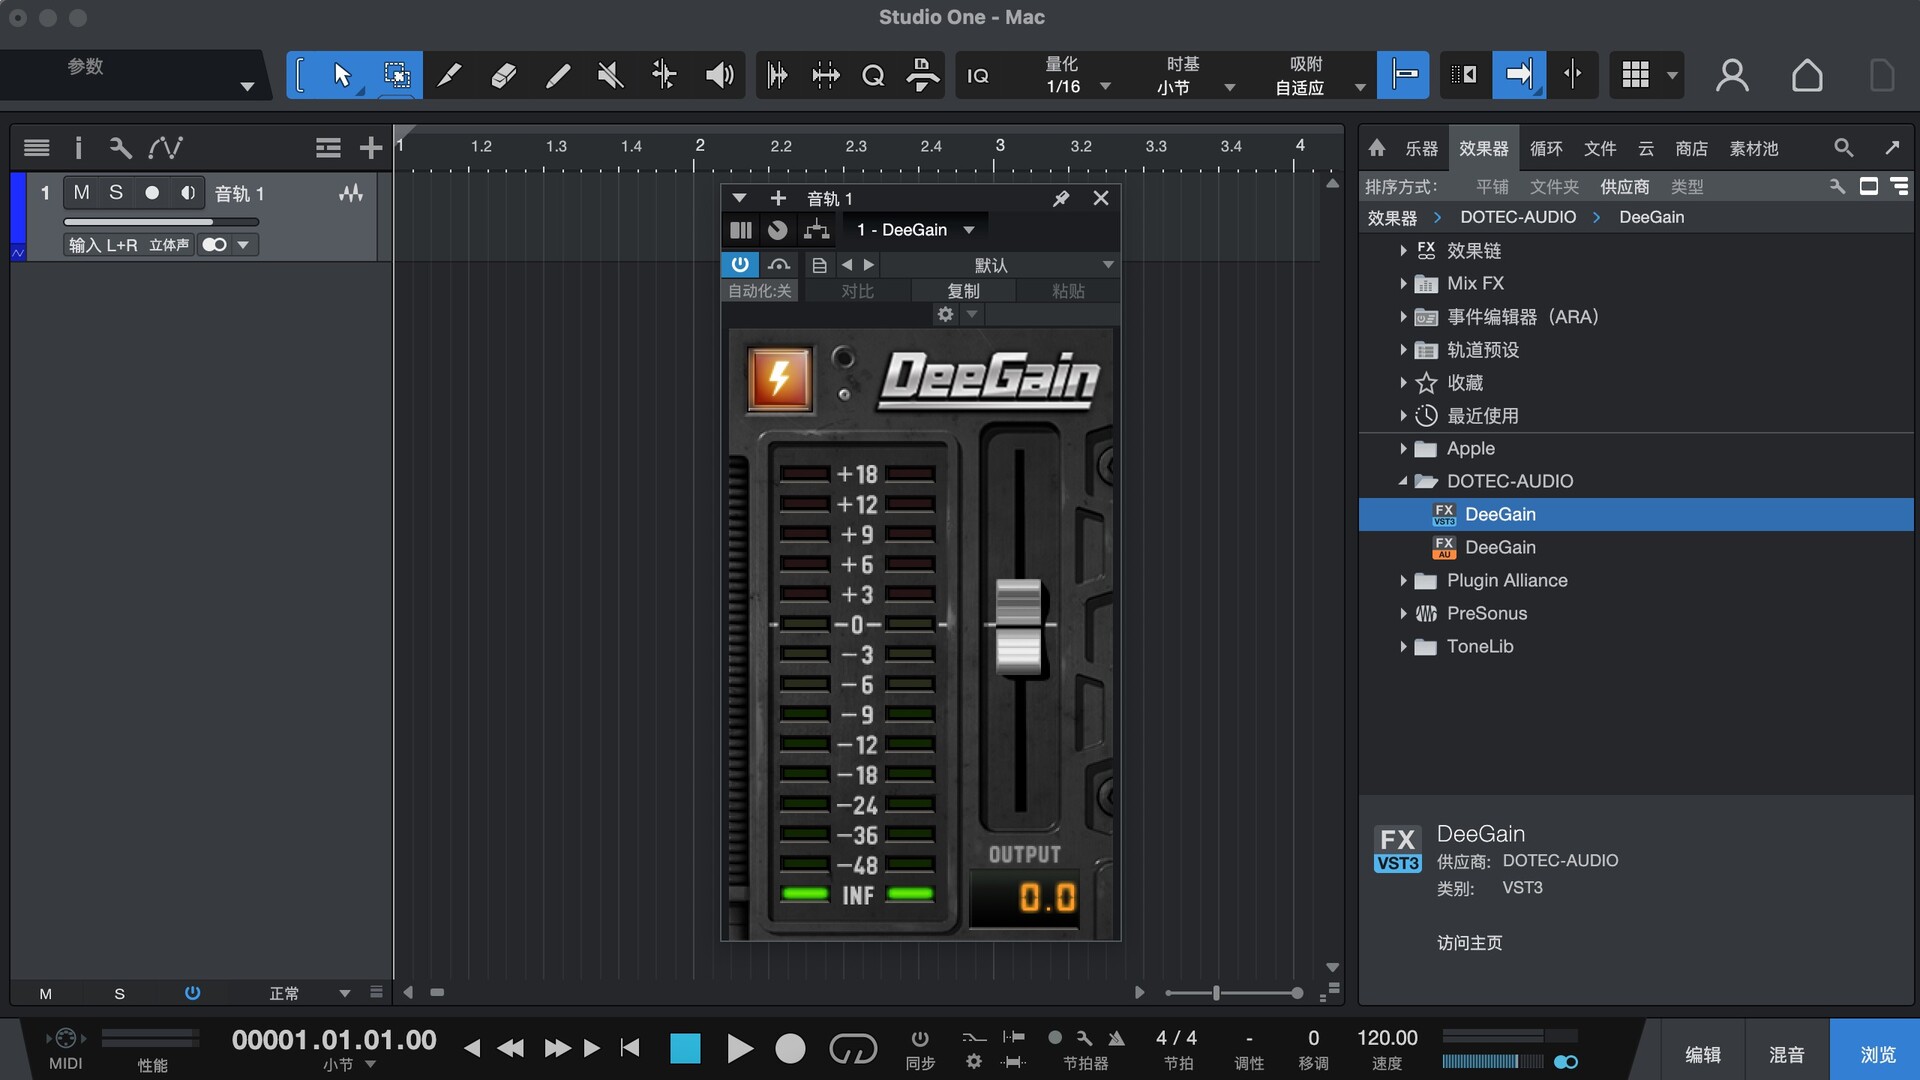The height and width of the screenshot is (1080, 1920).
Task: Show automation curve view icon
Action: (x=165, y=148)
